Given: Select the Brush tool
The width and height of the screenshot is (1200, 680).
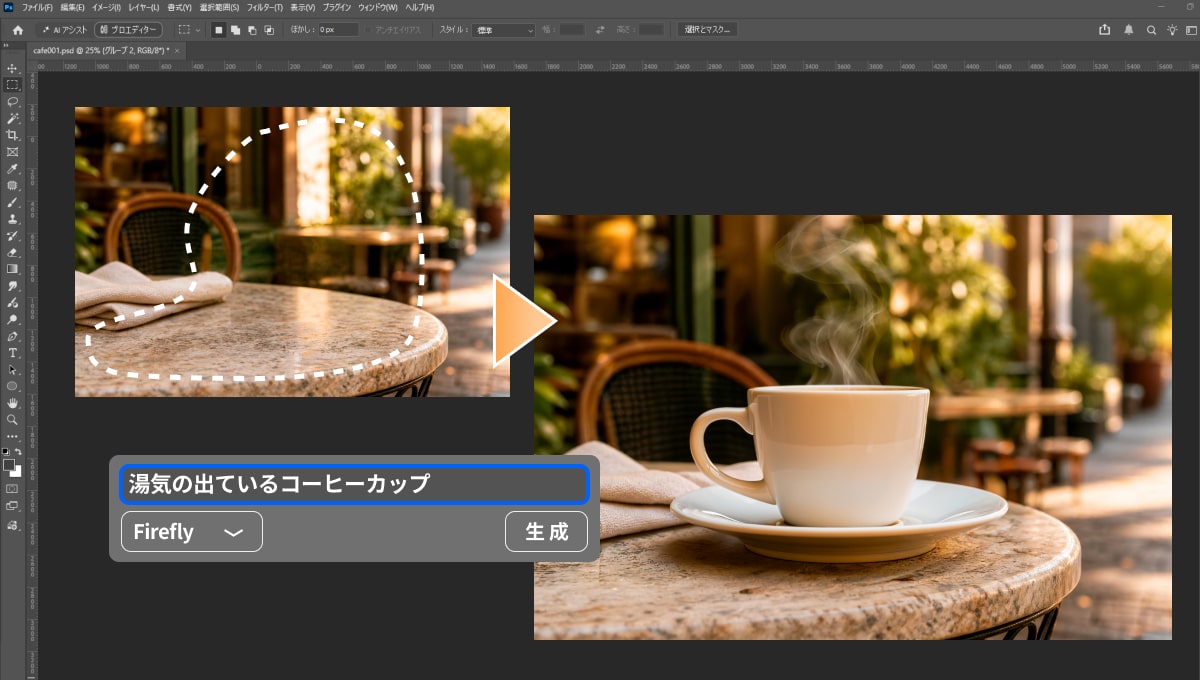Looking at the screenshot, I should tap(13, 202).
